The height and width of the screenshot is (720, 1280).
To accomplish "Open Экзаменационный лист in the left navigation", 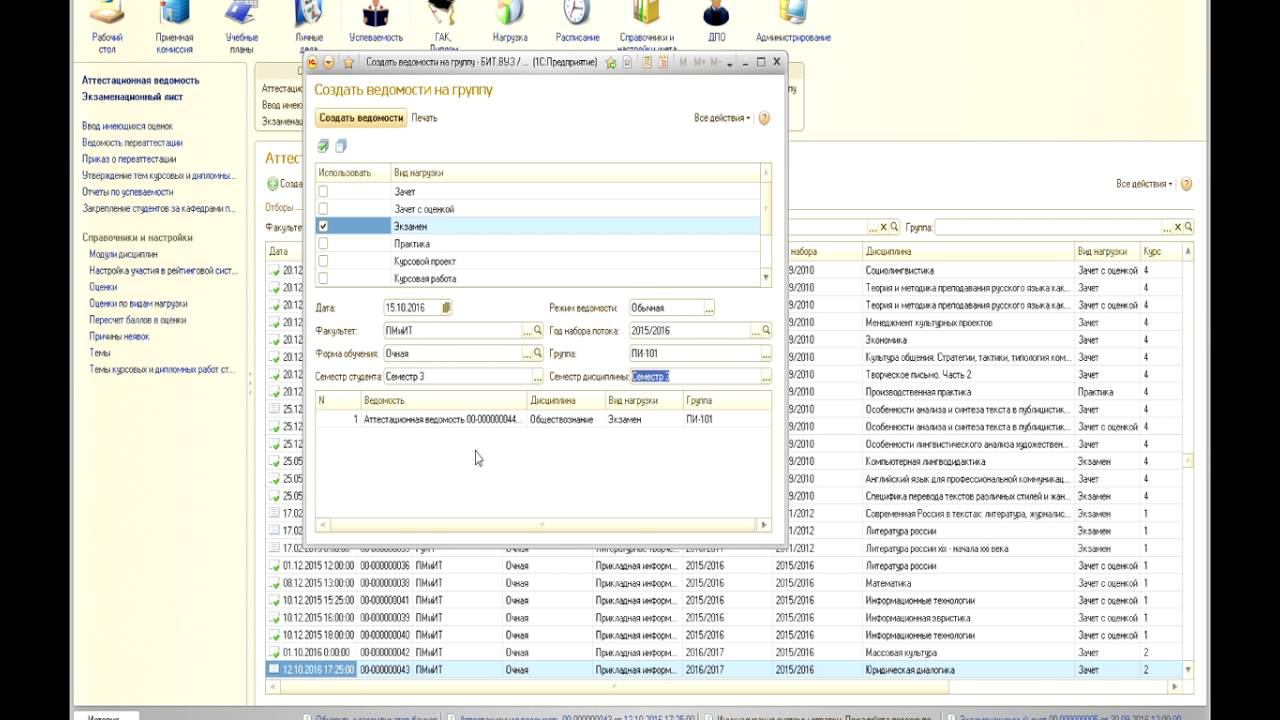I will click(x=132, y=97).
